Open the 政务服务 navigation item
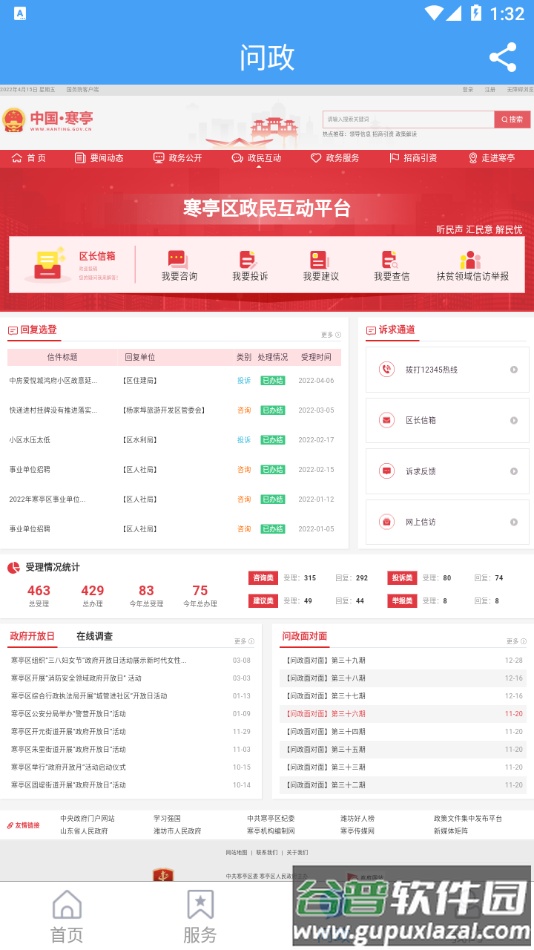The height and width of the screenshot is (950, 534). click(335, 158)
